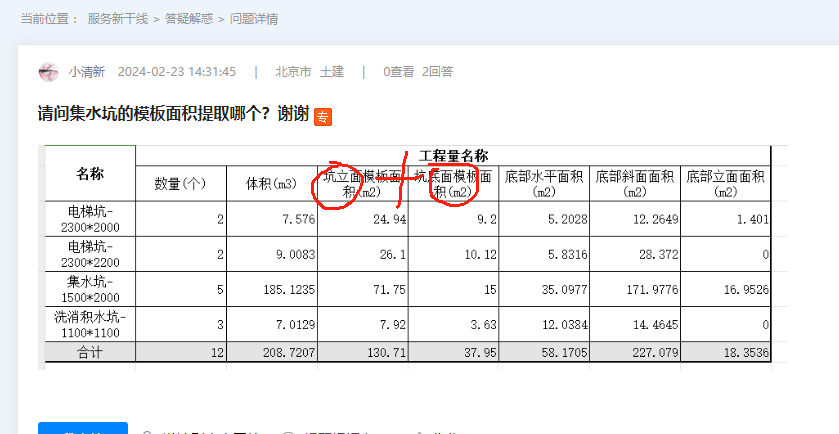
Task: Click cell value 10.12
Action: (454, 254)
